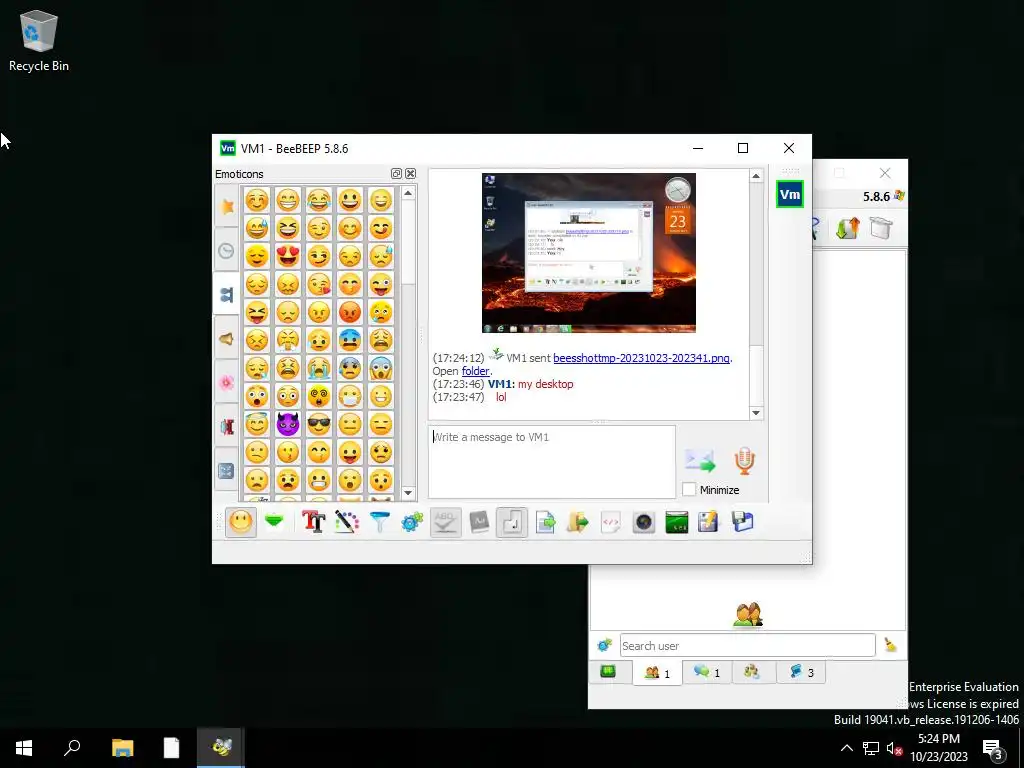Image resolution: width=1024 pixels, height=768 pixels.
Task: Open File Explorer from taskbar
Action: click(122, 748)
